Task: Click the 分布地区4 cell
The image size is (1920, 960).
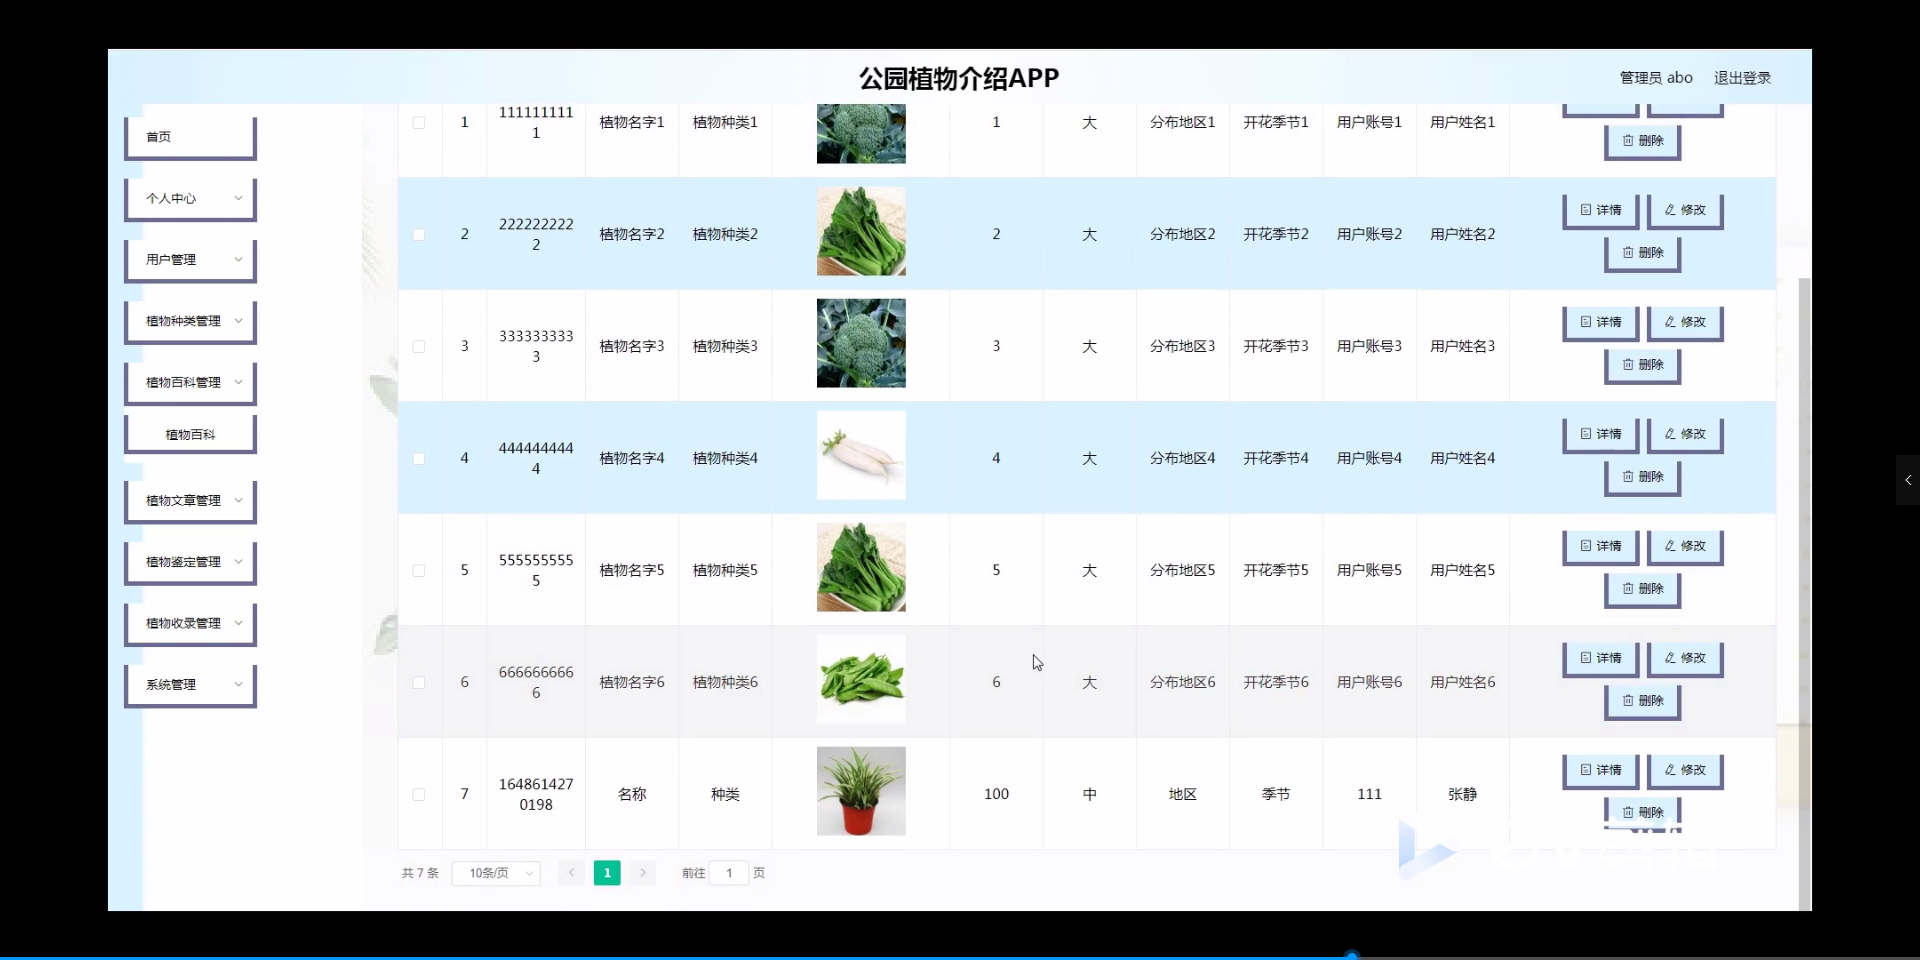Action: tap(1182, 458)
